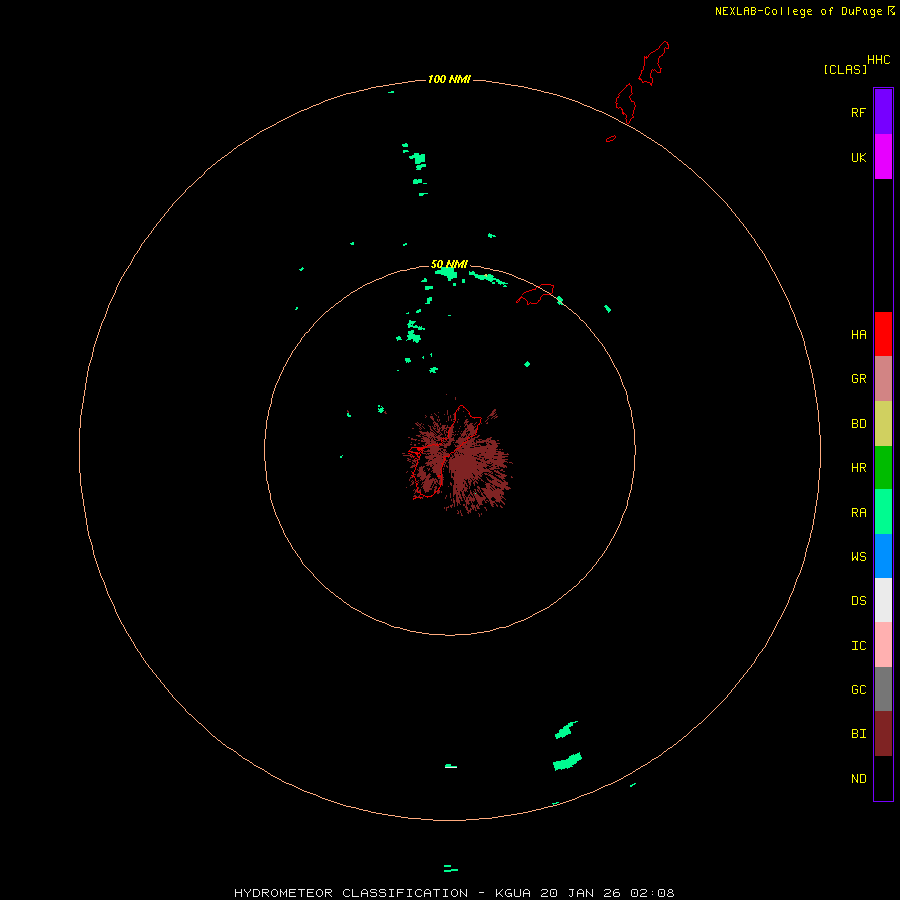The image size is (900, 900).
Task: Click the HHC product label
Action: coord(878,60)
